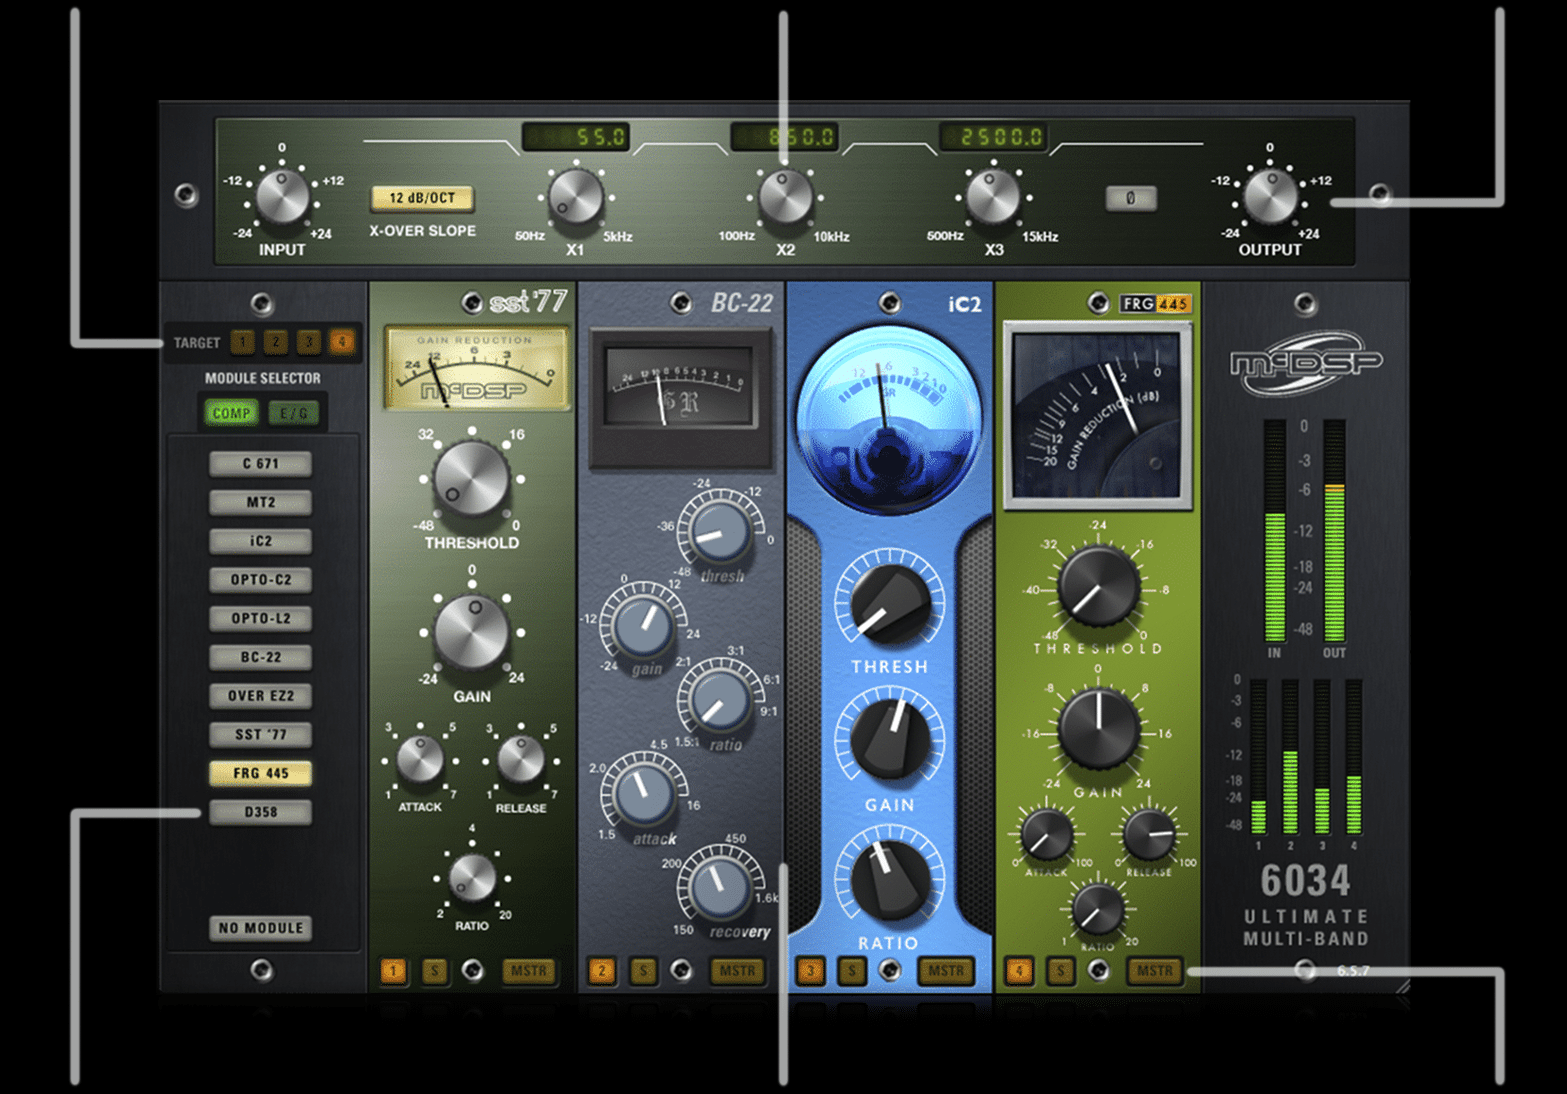1567x1094 pixels.
Task: Toggle band 4 enable button
Action: pyautogui.click(x=1019, y=971)
